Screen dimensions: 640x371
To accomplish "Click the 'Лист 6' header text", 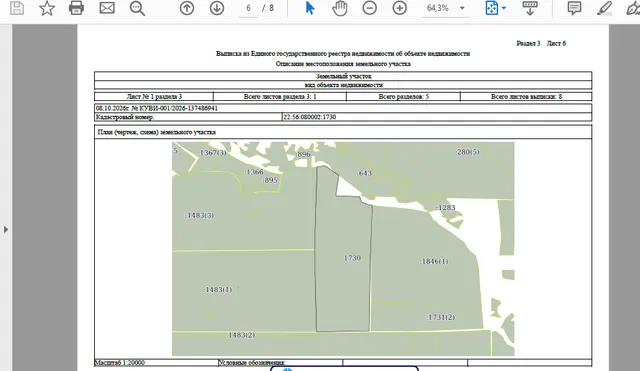I will [556, 43].
